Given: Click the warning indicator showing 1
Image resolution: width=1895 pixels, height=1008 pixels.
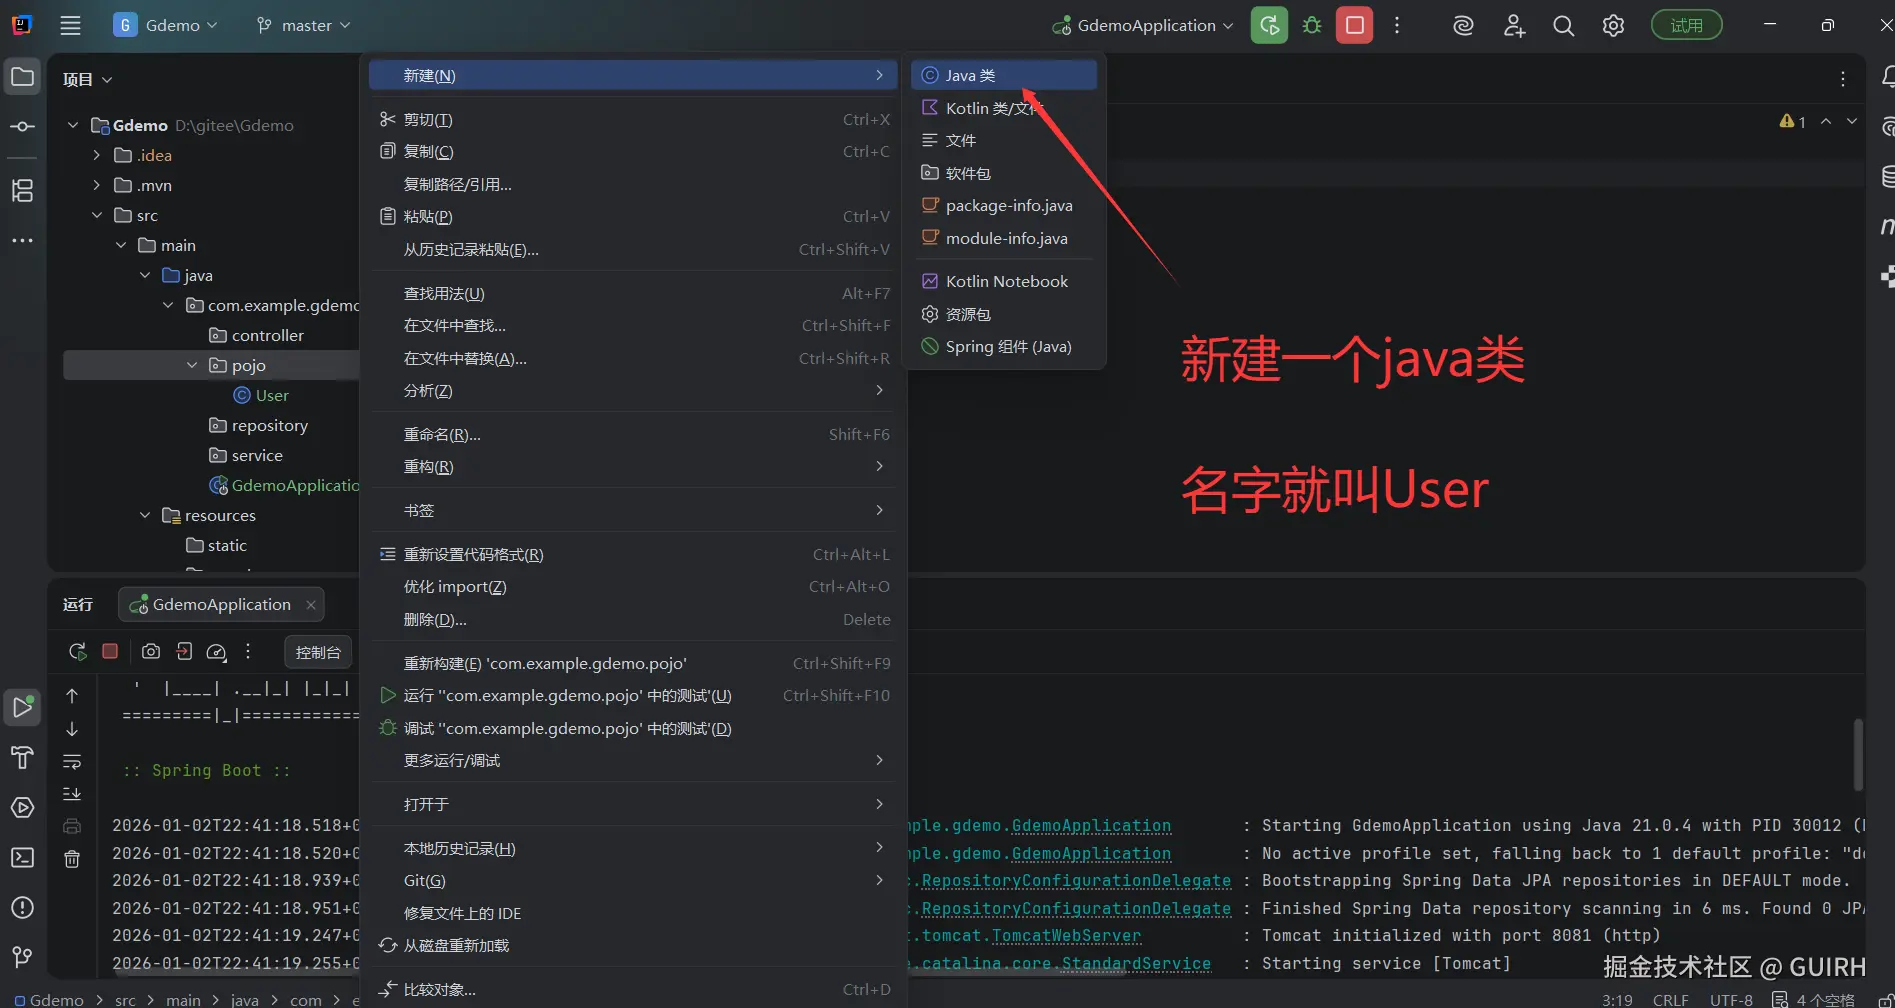Looking at the screenshot, I should [1792, 121].
